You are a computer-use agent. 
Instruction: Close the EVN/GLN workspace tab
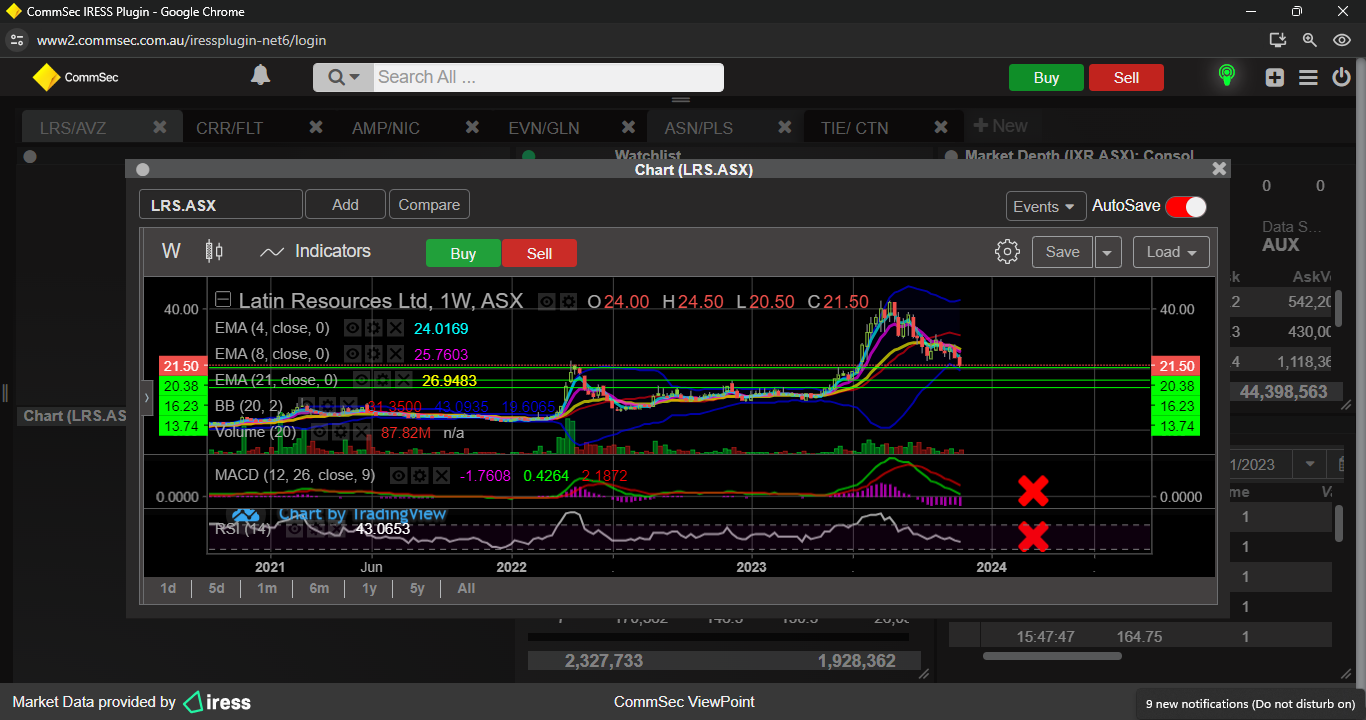coord(628,127)
